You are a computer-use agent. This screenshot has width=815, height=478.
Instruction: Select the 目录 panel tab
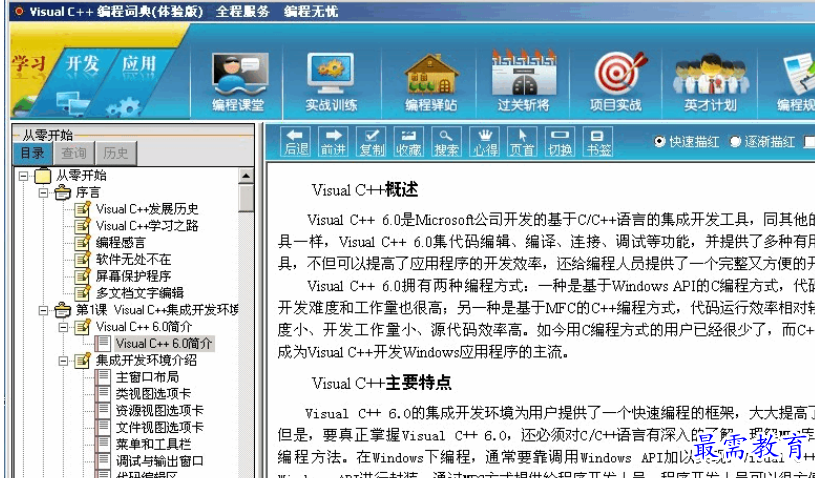[33, 153]
